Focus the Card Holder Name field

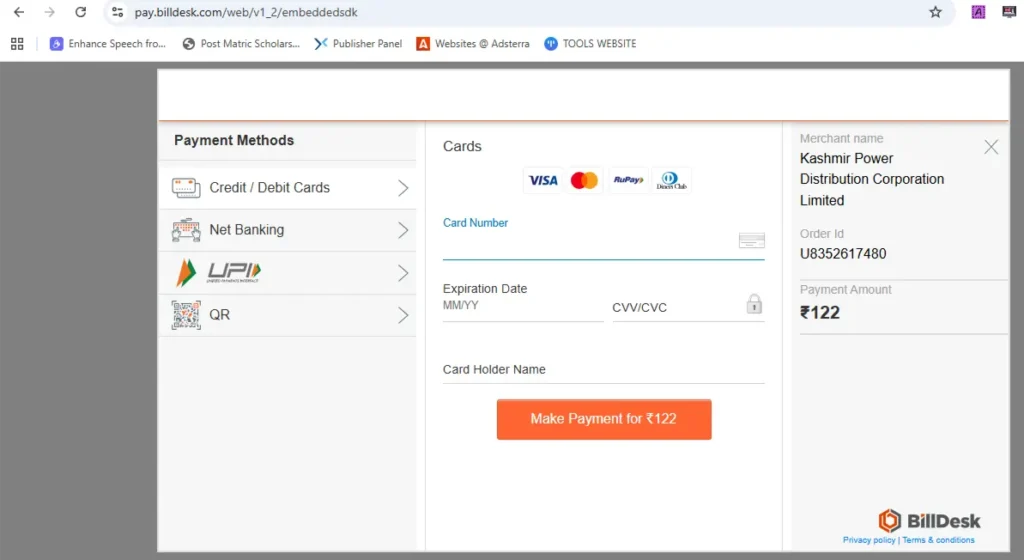point(603,369)
